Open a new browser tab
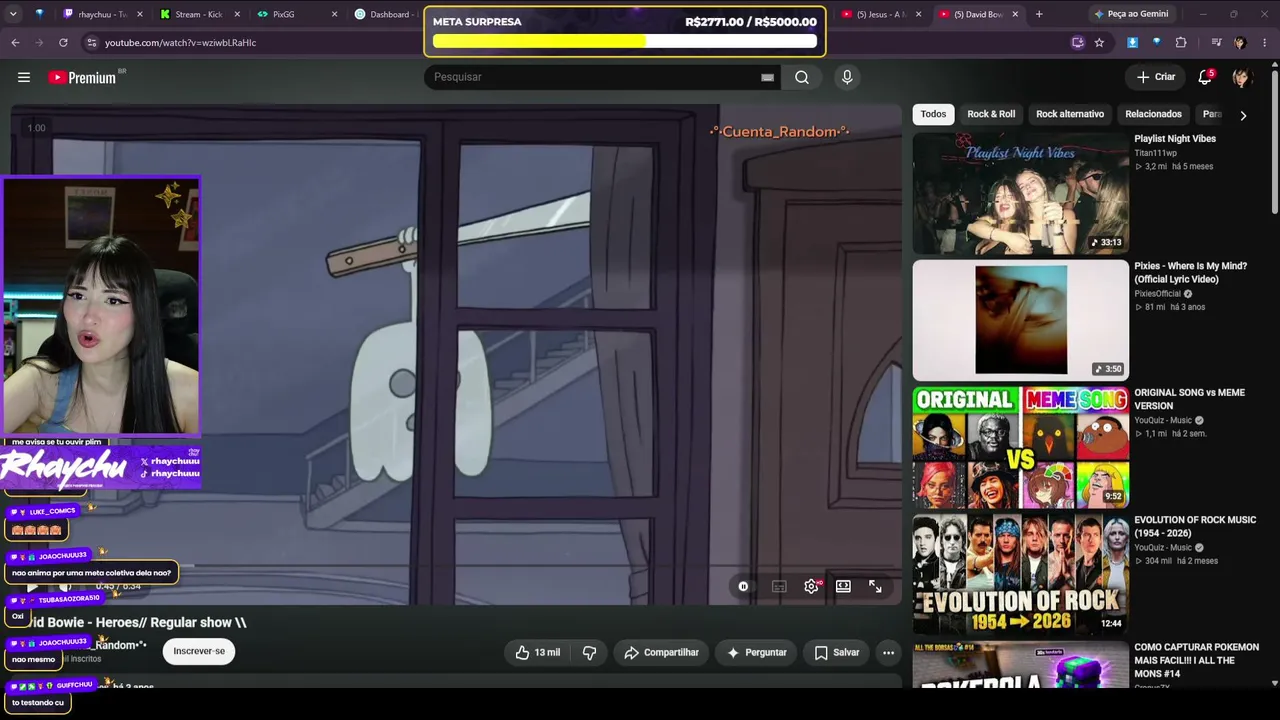The width and height of the screenshot is (1280, 720). [x=1039, y=14]
